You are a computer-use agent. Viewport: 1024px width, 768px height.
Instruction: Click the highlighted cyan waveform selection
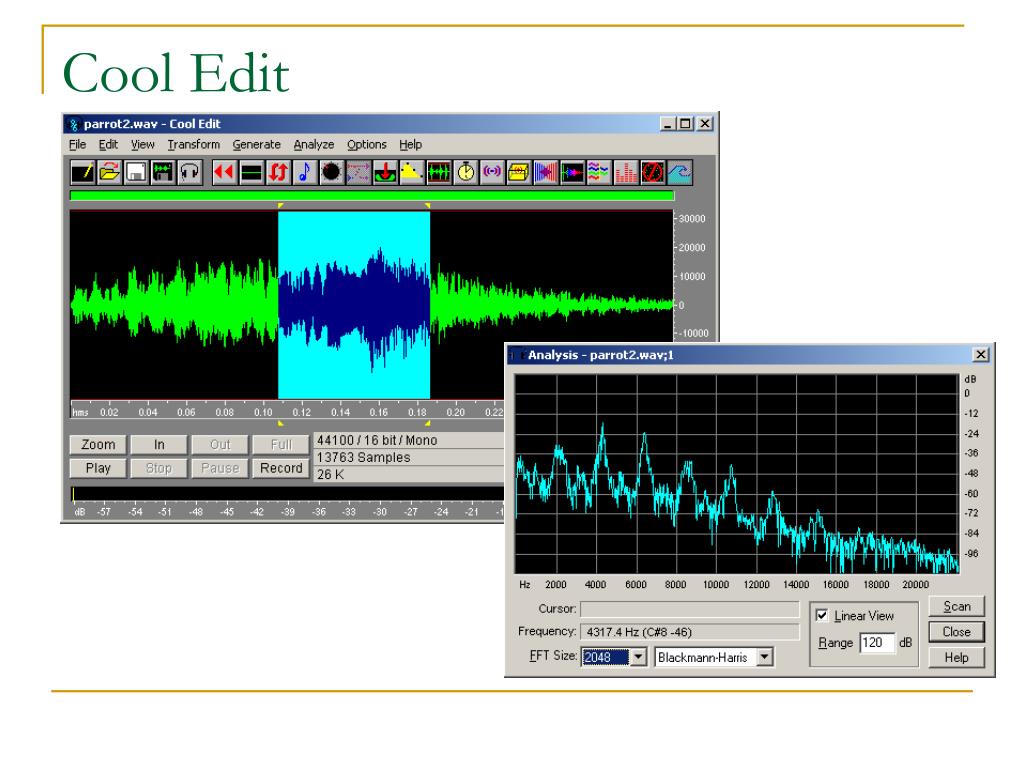[354, 304]
